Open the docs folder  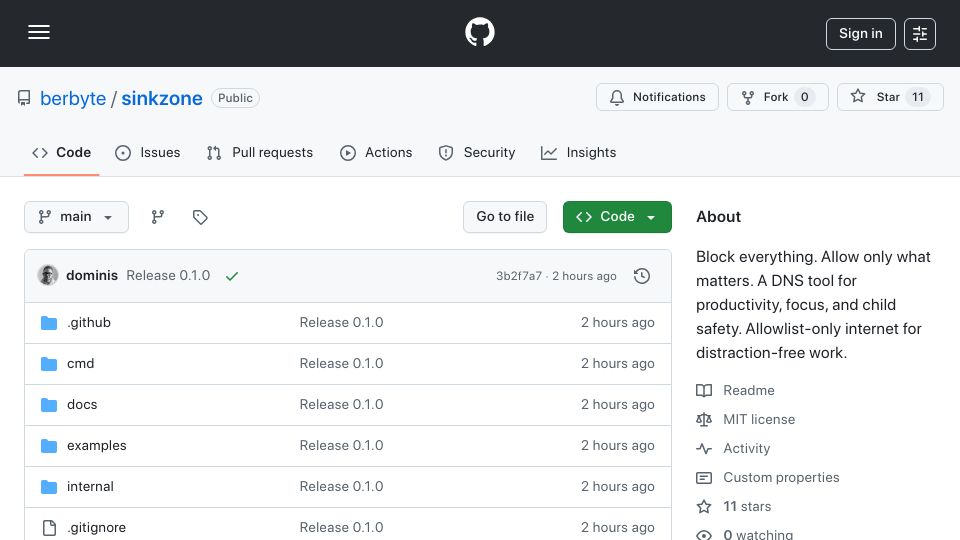tap(82, 405)
